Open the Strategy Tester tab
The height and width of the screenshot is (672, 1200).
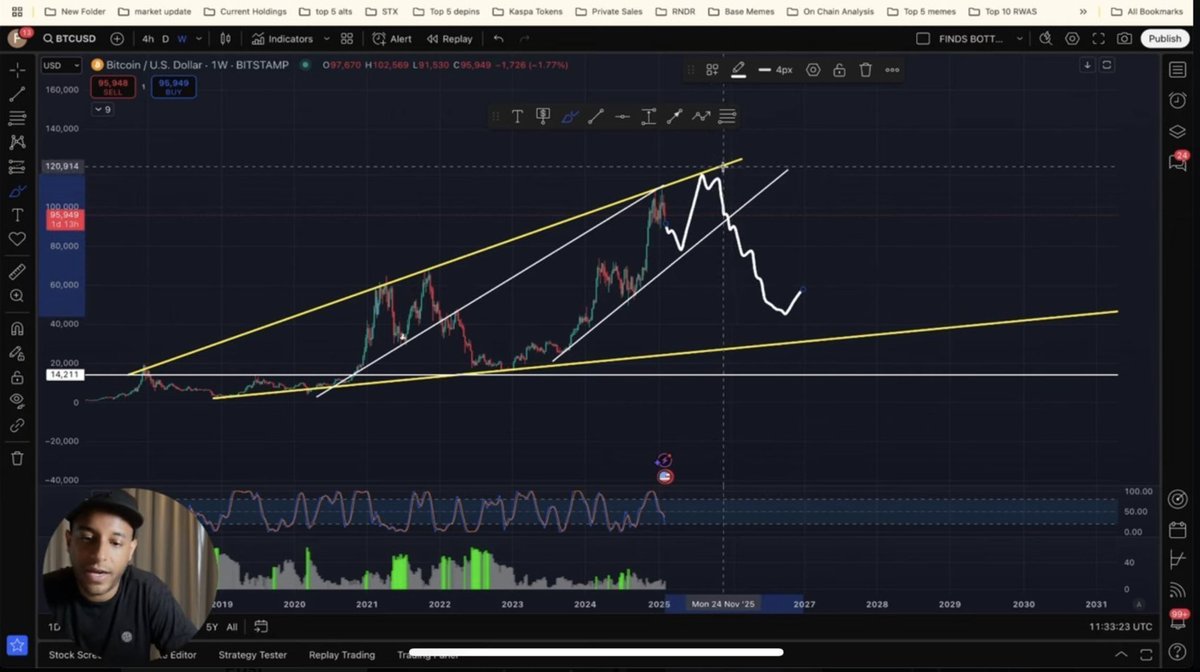click(x=252, y=655)
